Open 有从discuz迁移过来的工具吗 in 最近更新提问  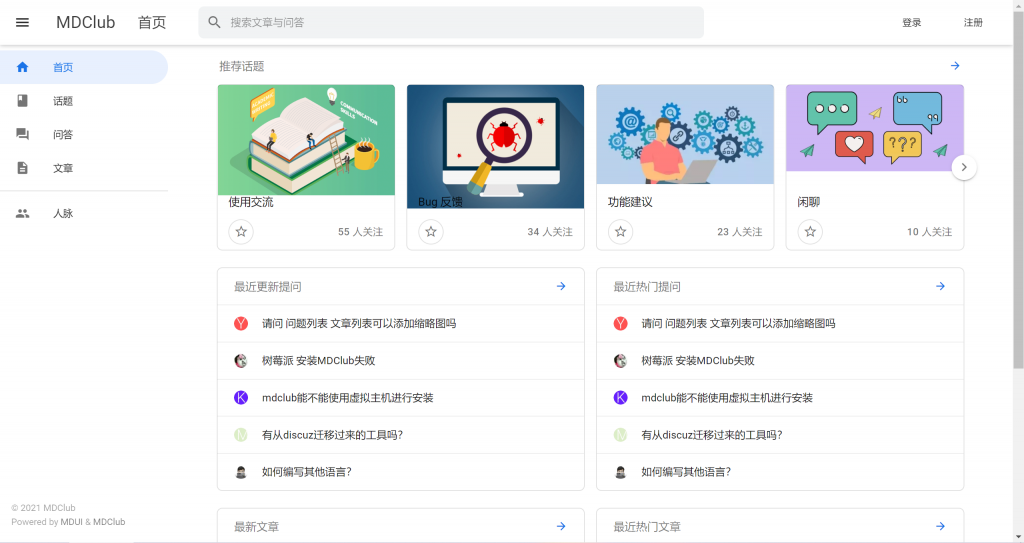[x=401, y=435]
